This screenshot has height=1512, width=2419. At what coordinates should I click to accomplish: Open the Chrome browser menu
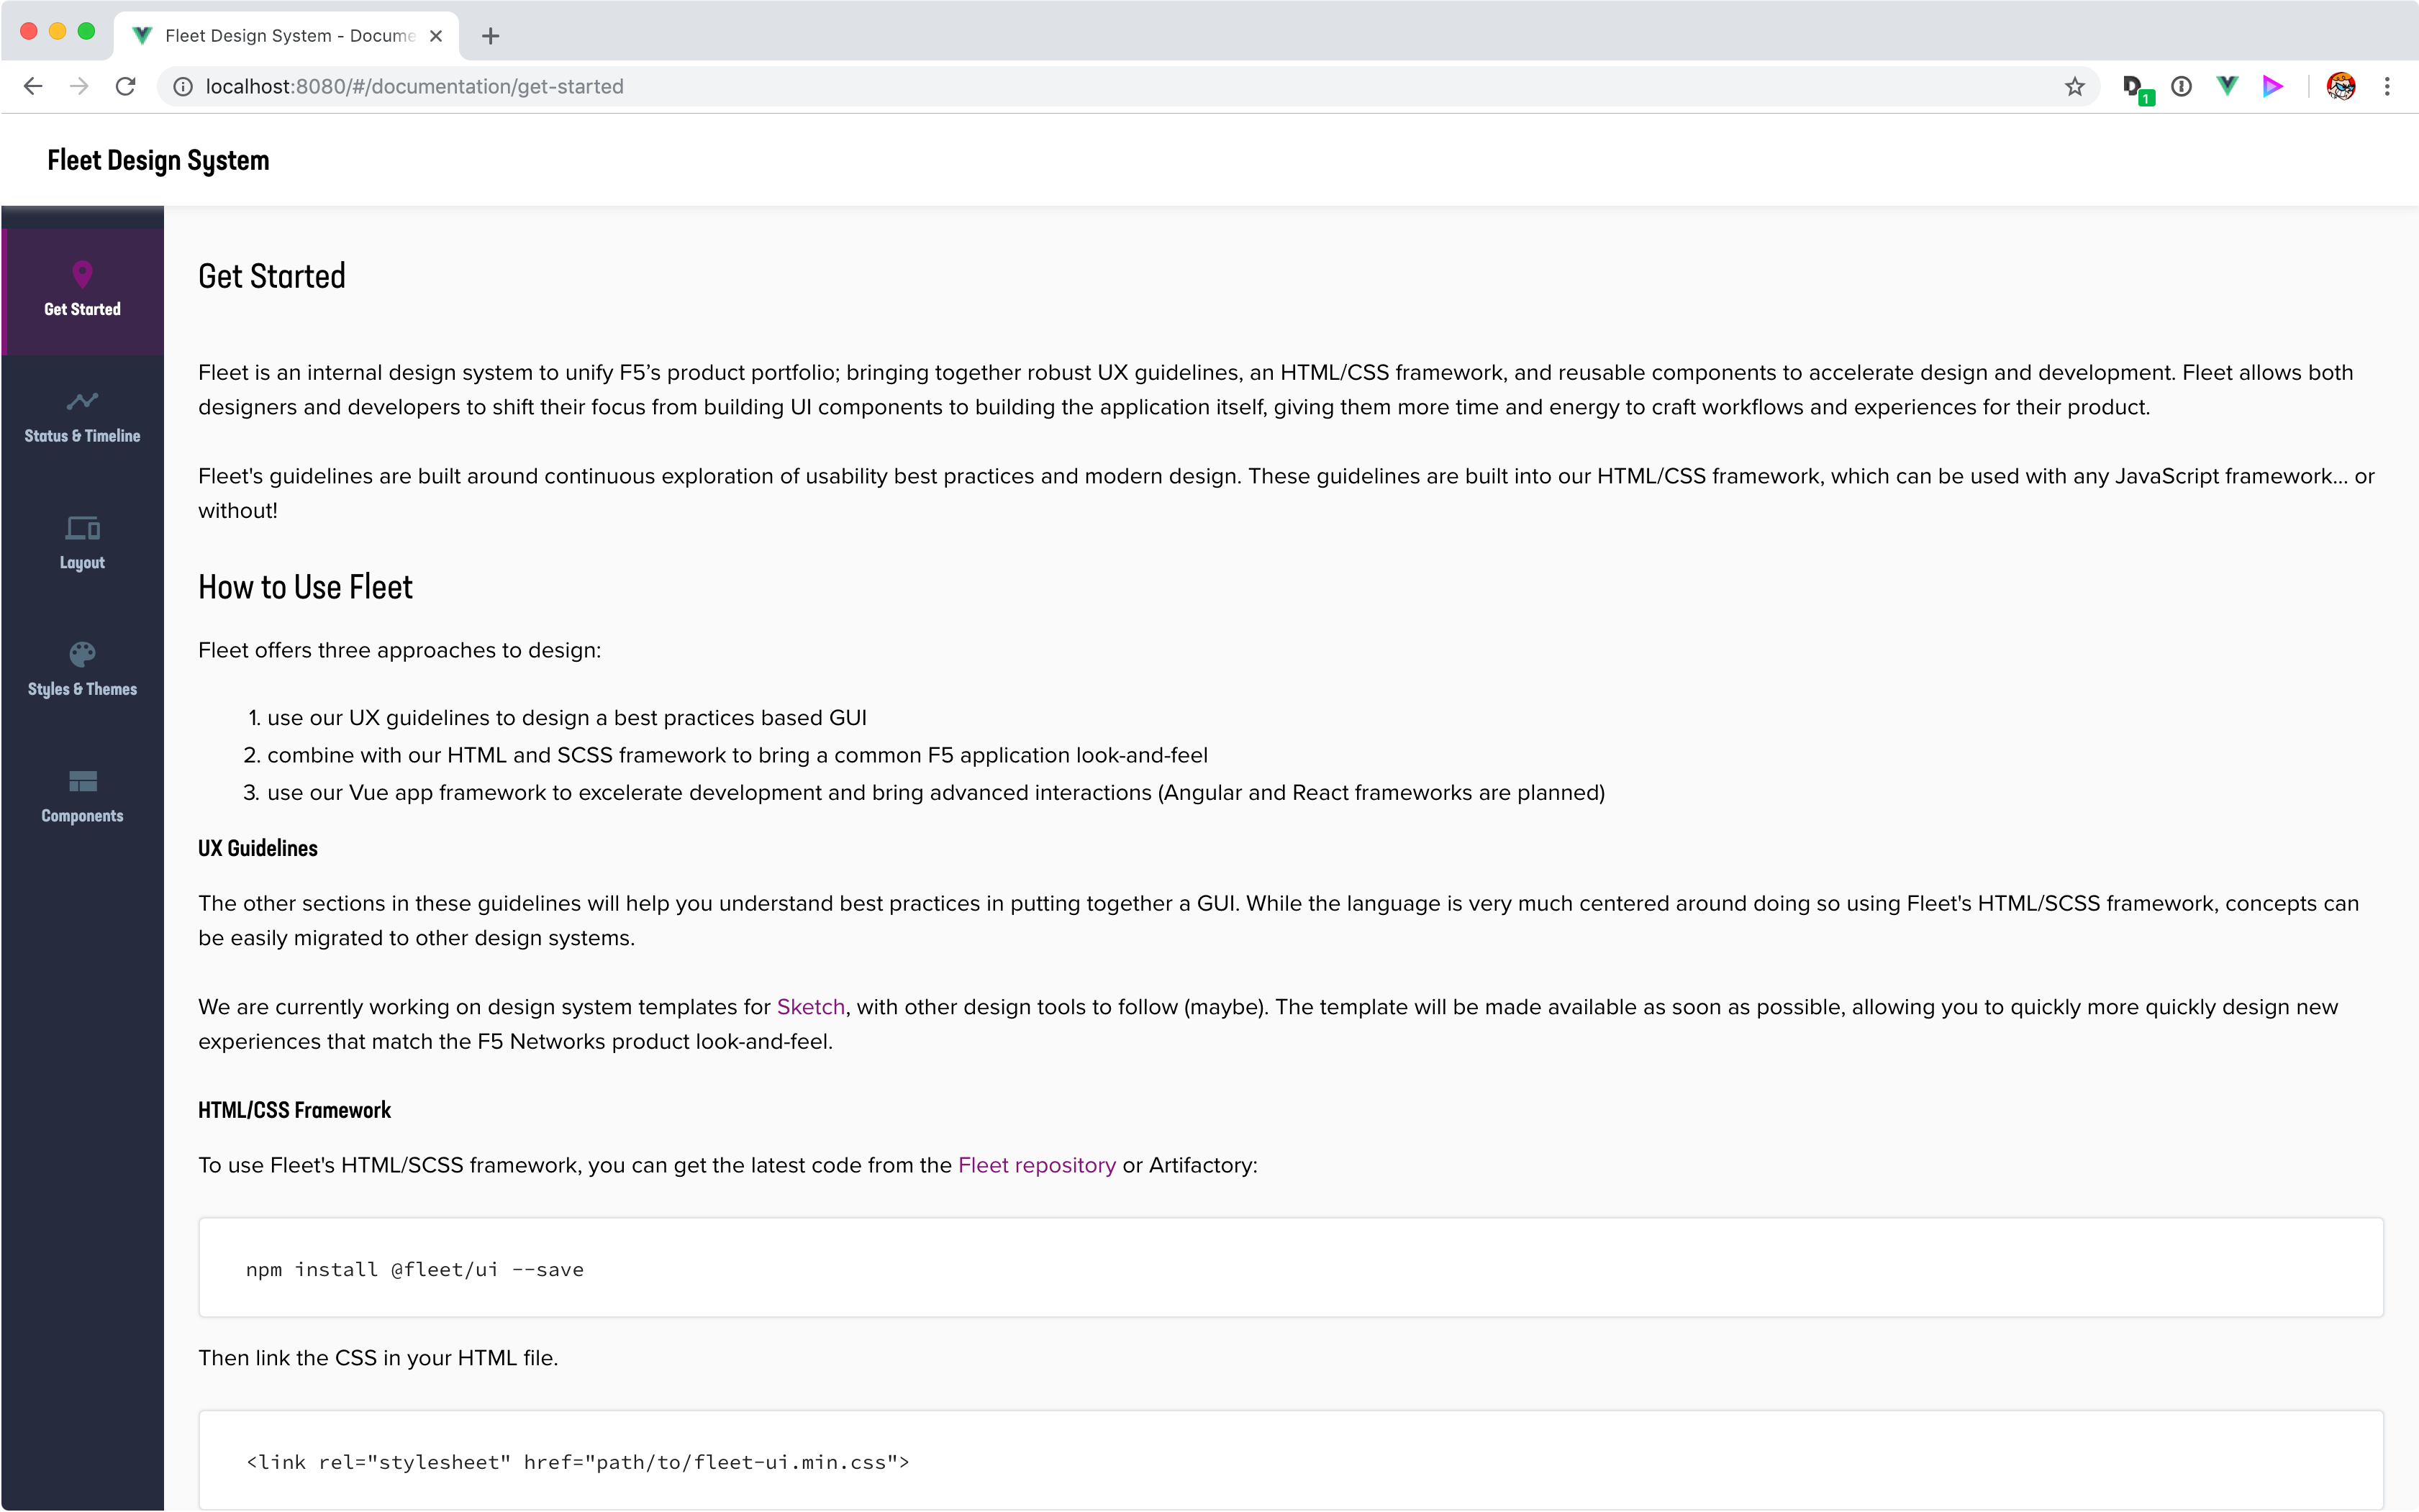2386,86
